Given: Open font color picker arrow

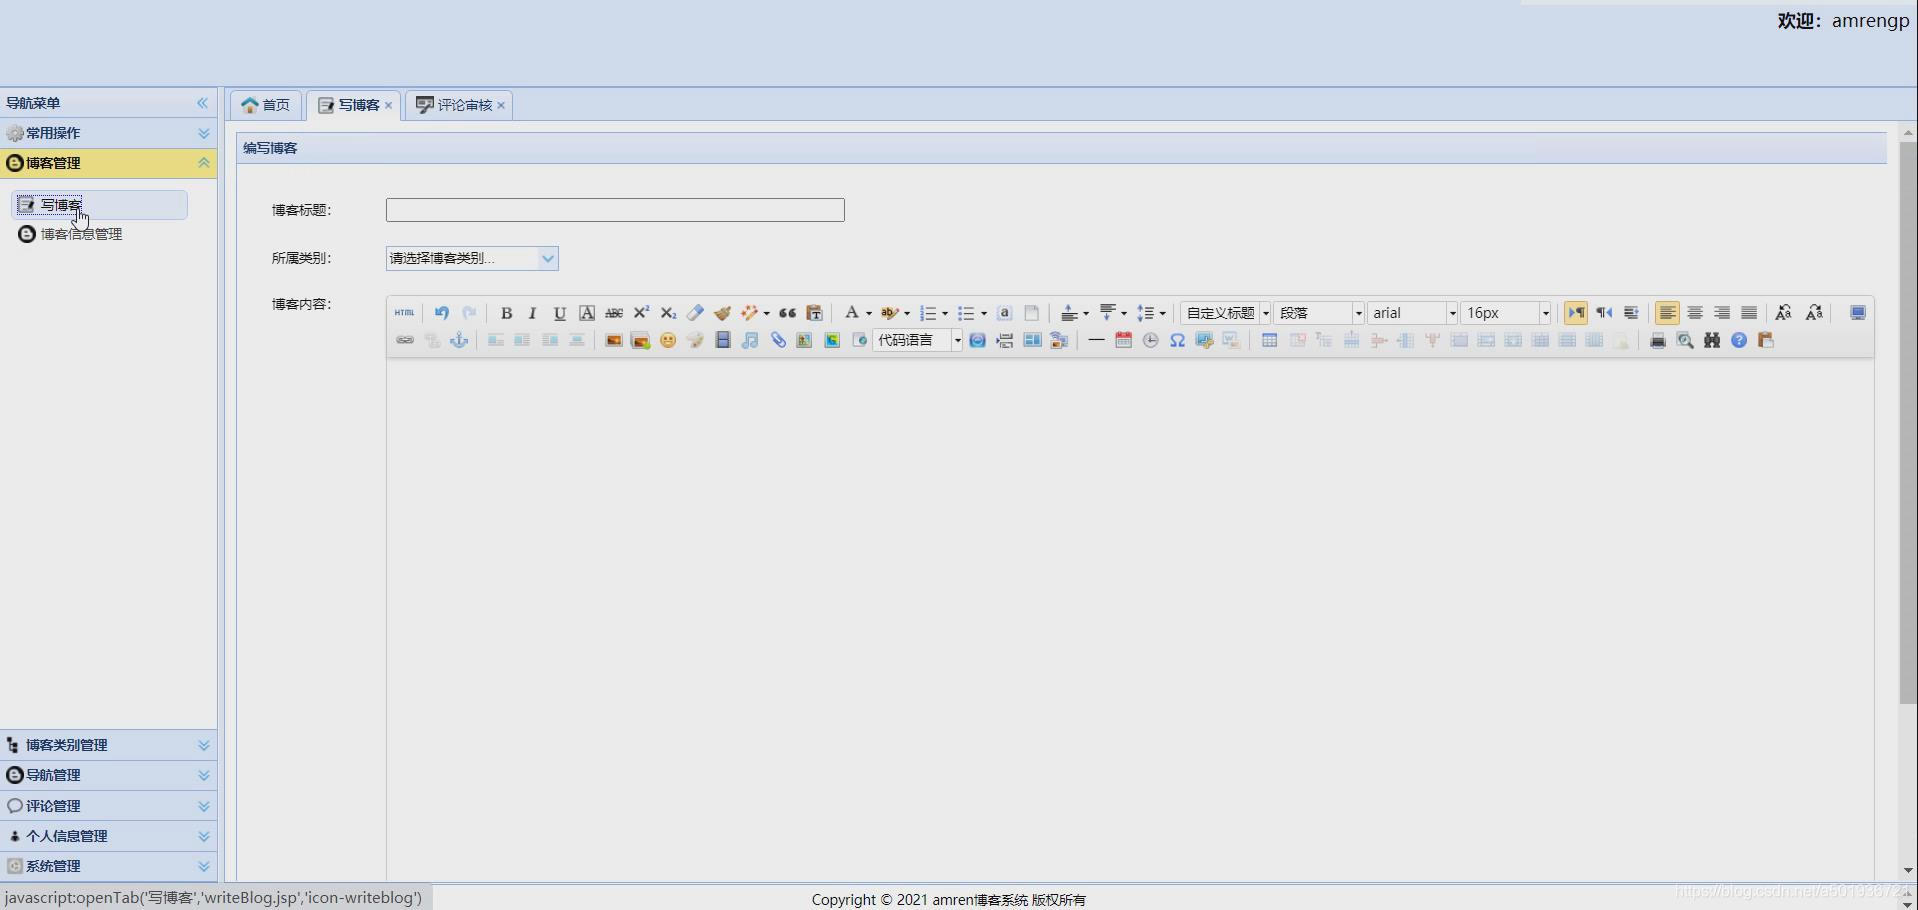Looking at the screenshot, I should 869,313.
